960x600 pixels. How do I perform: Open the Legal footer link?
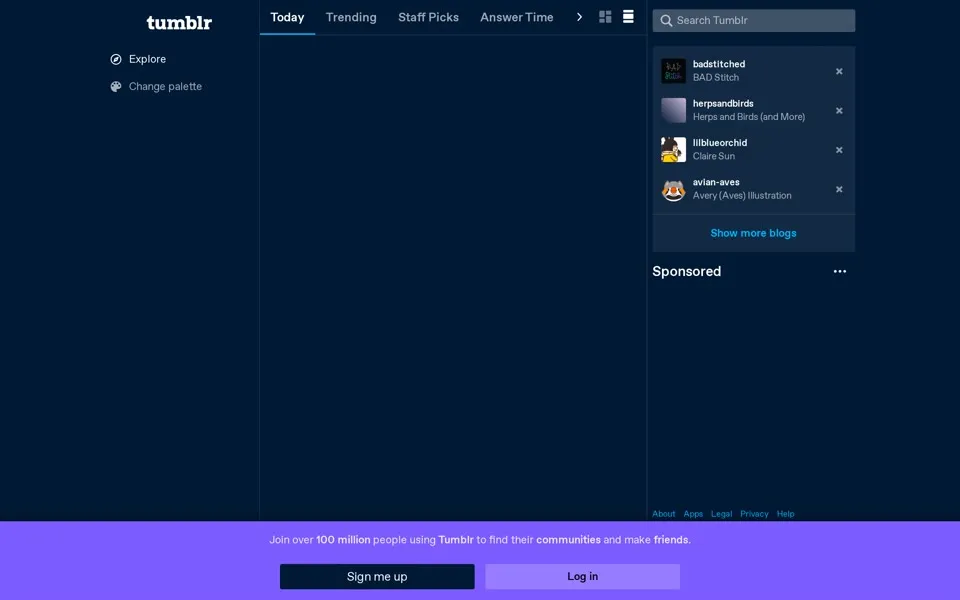tap(721, 514)
